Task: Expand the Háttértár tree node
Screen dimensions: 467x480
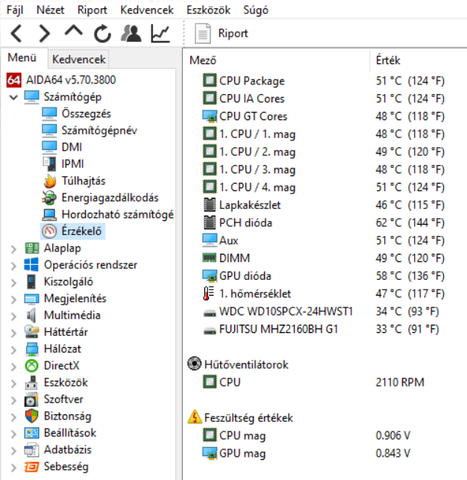Action: point(14,333)
